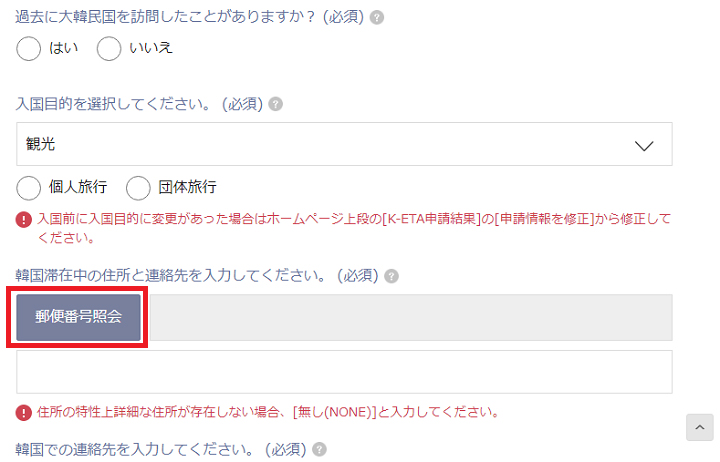Click red warning icon beside 入国前 notice

[x=23, y=220]
